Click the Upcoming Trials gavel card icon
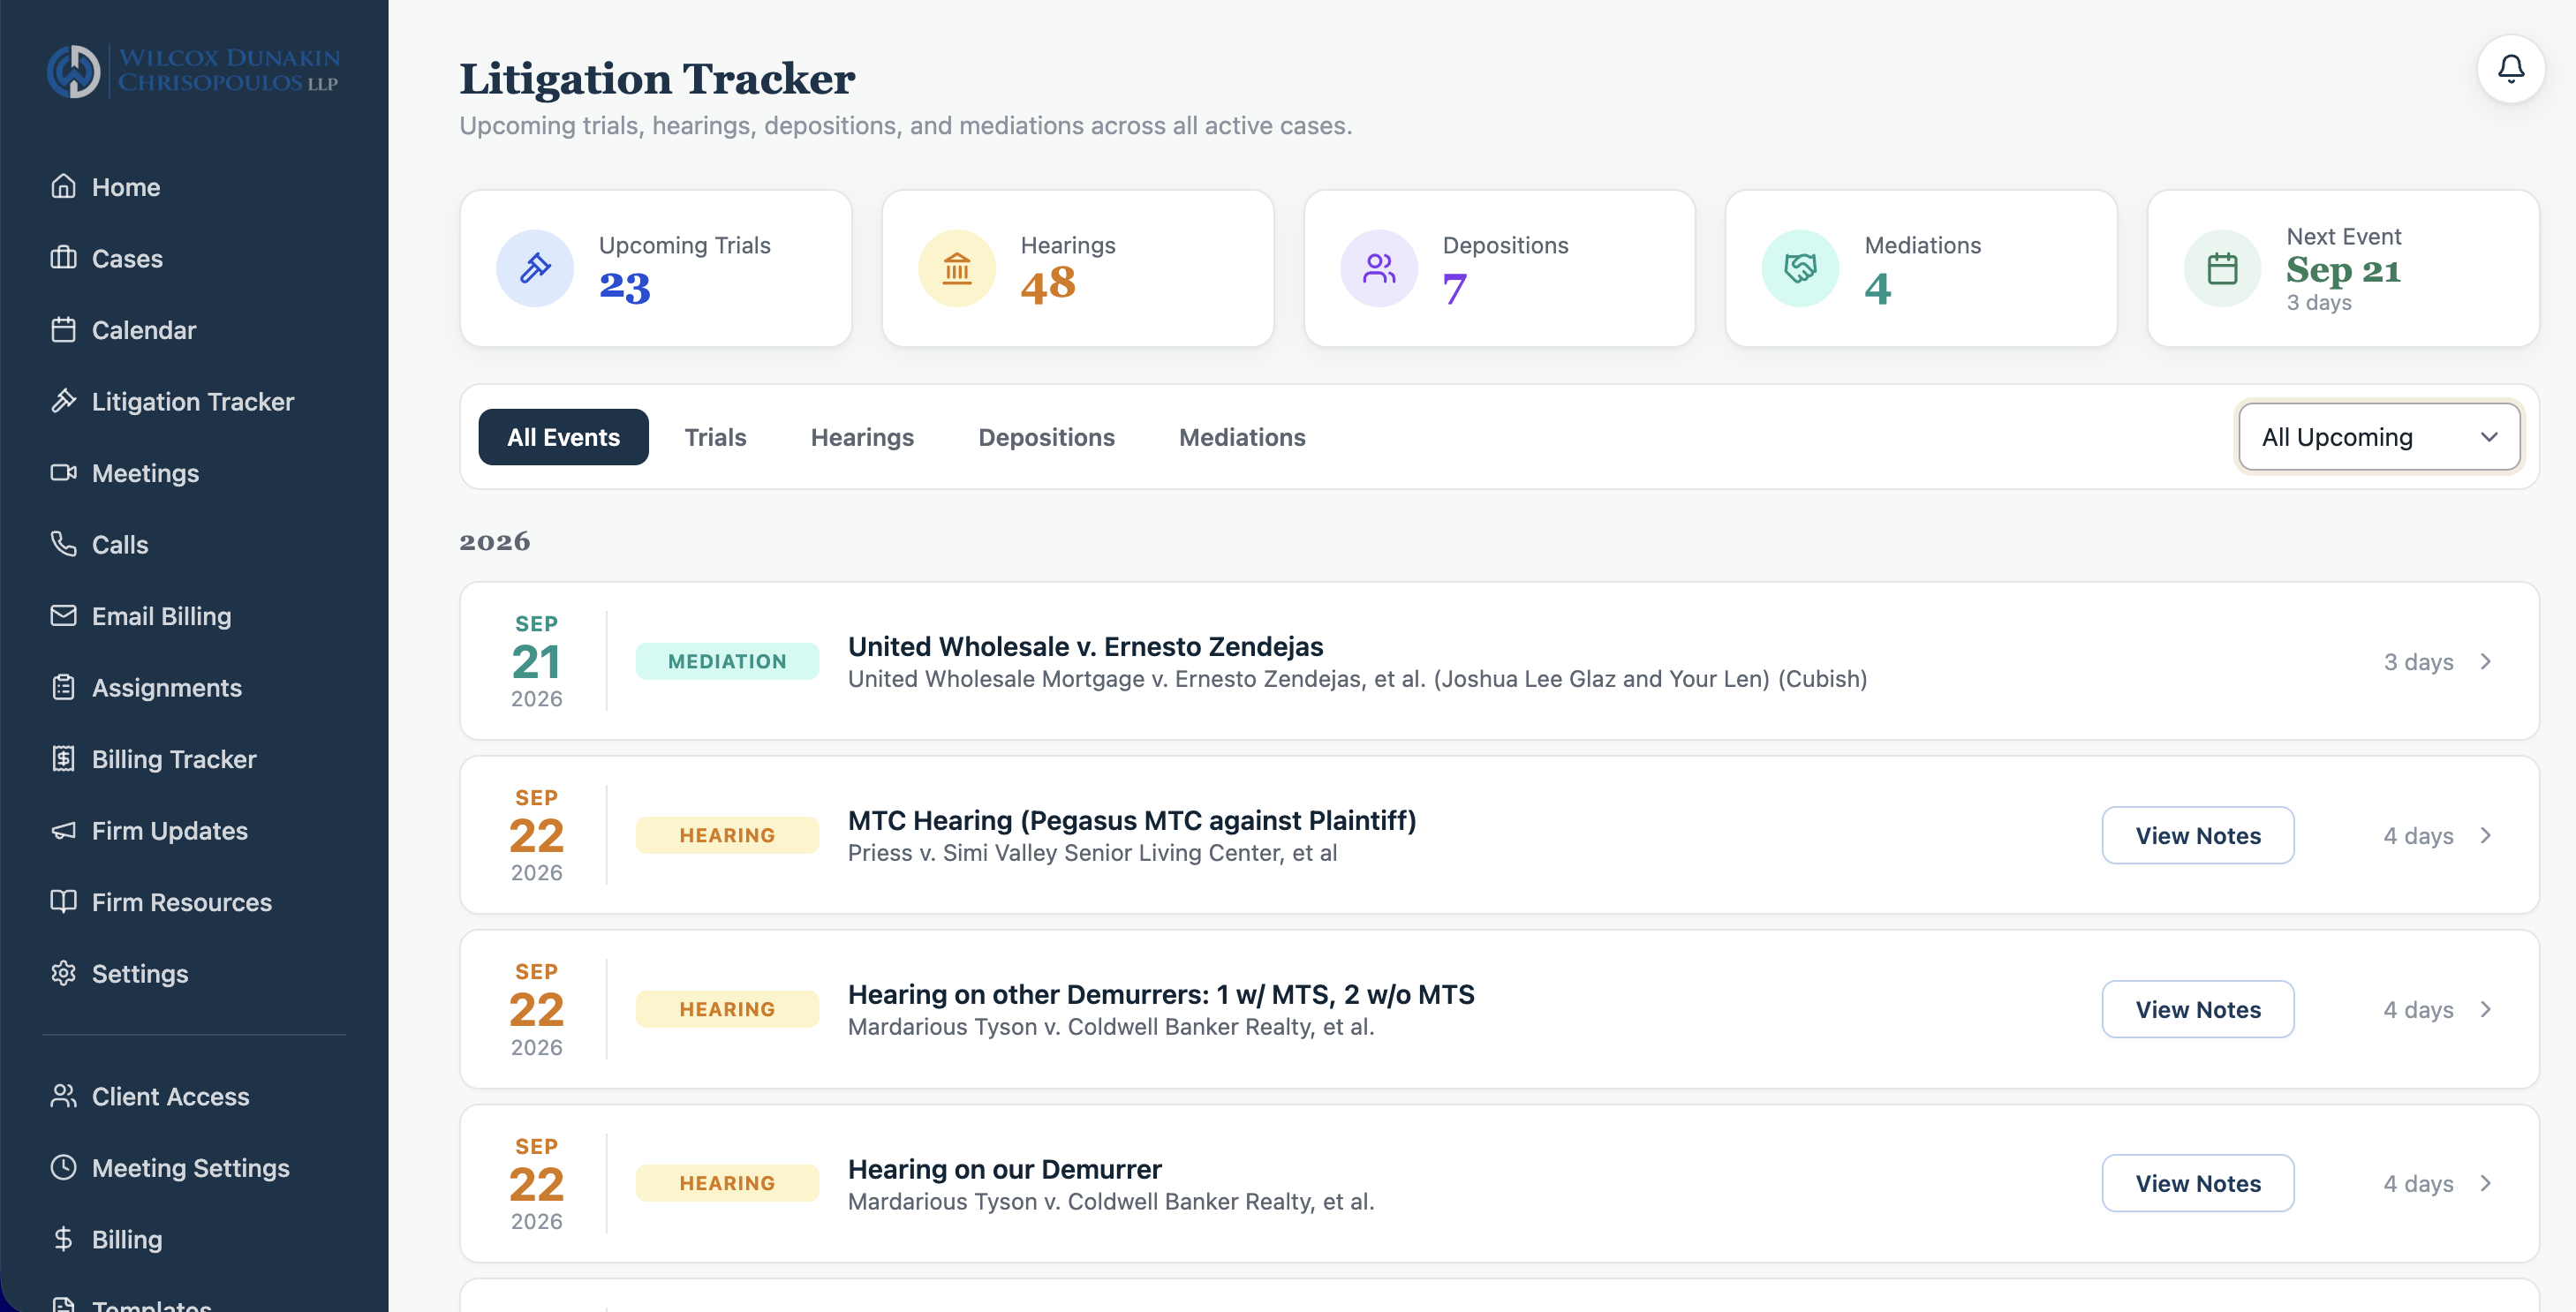The width and height of the screenshot is (2576, 1312). [535, 268]
